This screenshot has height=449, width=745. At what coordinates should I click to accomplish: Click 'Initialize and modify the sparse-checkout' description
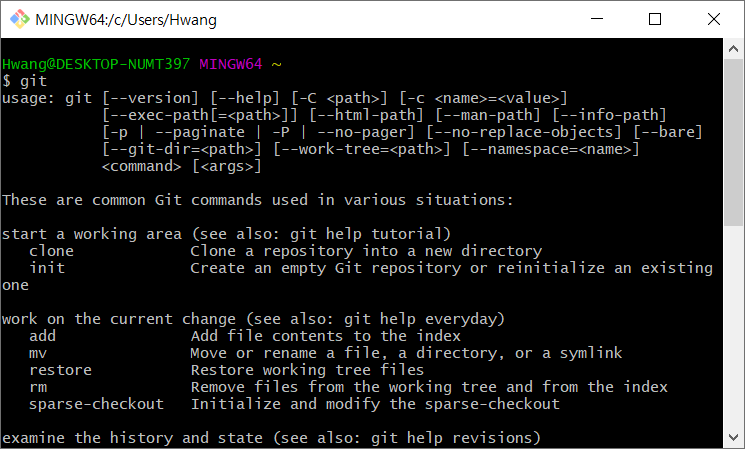click(x=375, y=404)
